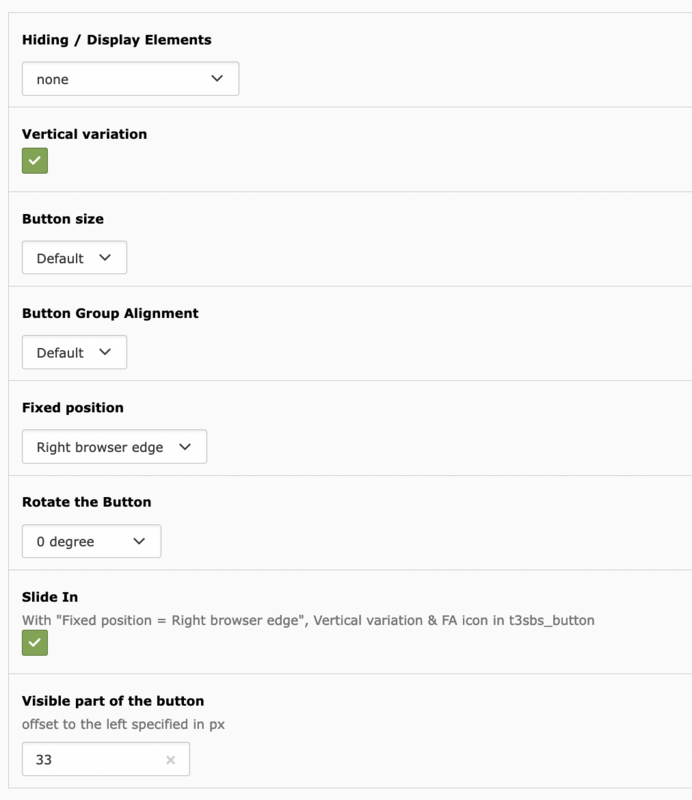Click the chevron next to 0 degree
This screenshot has width=692, height=800.
(x=139, y=541)
